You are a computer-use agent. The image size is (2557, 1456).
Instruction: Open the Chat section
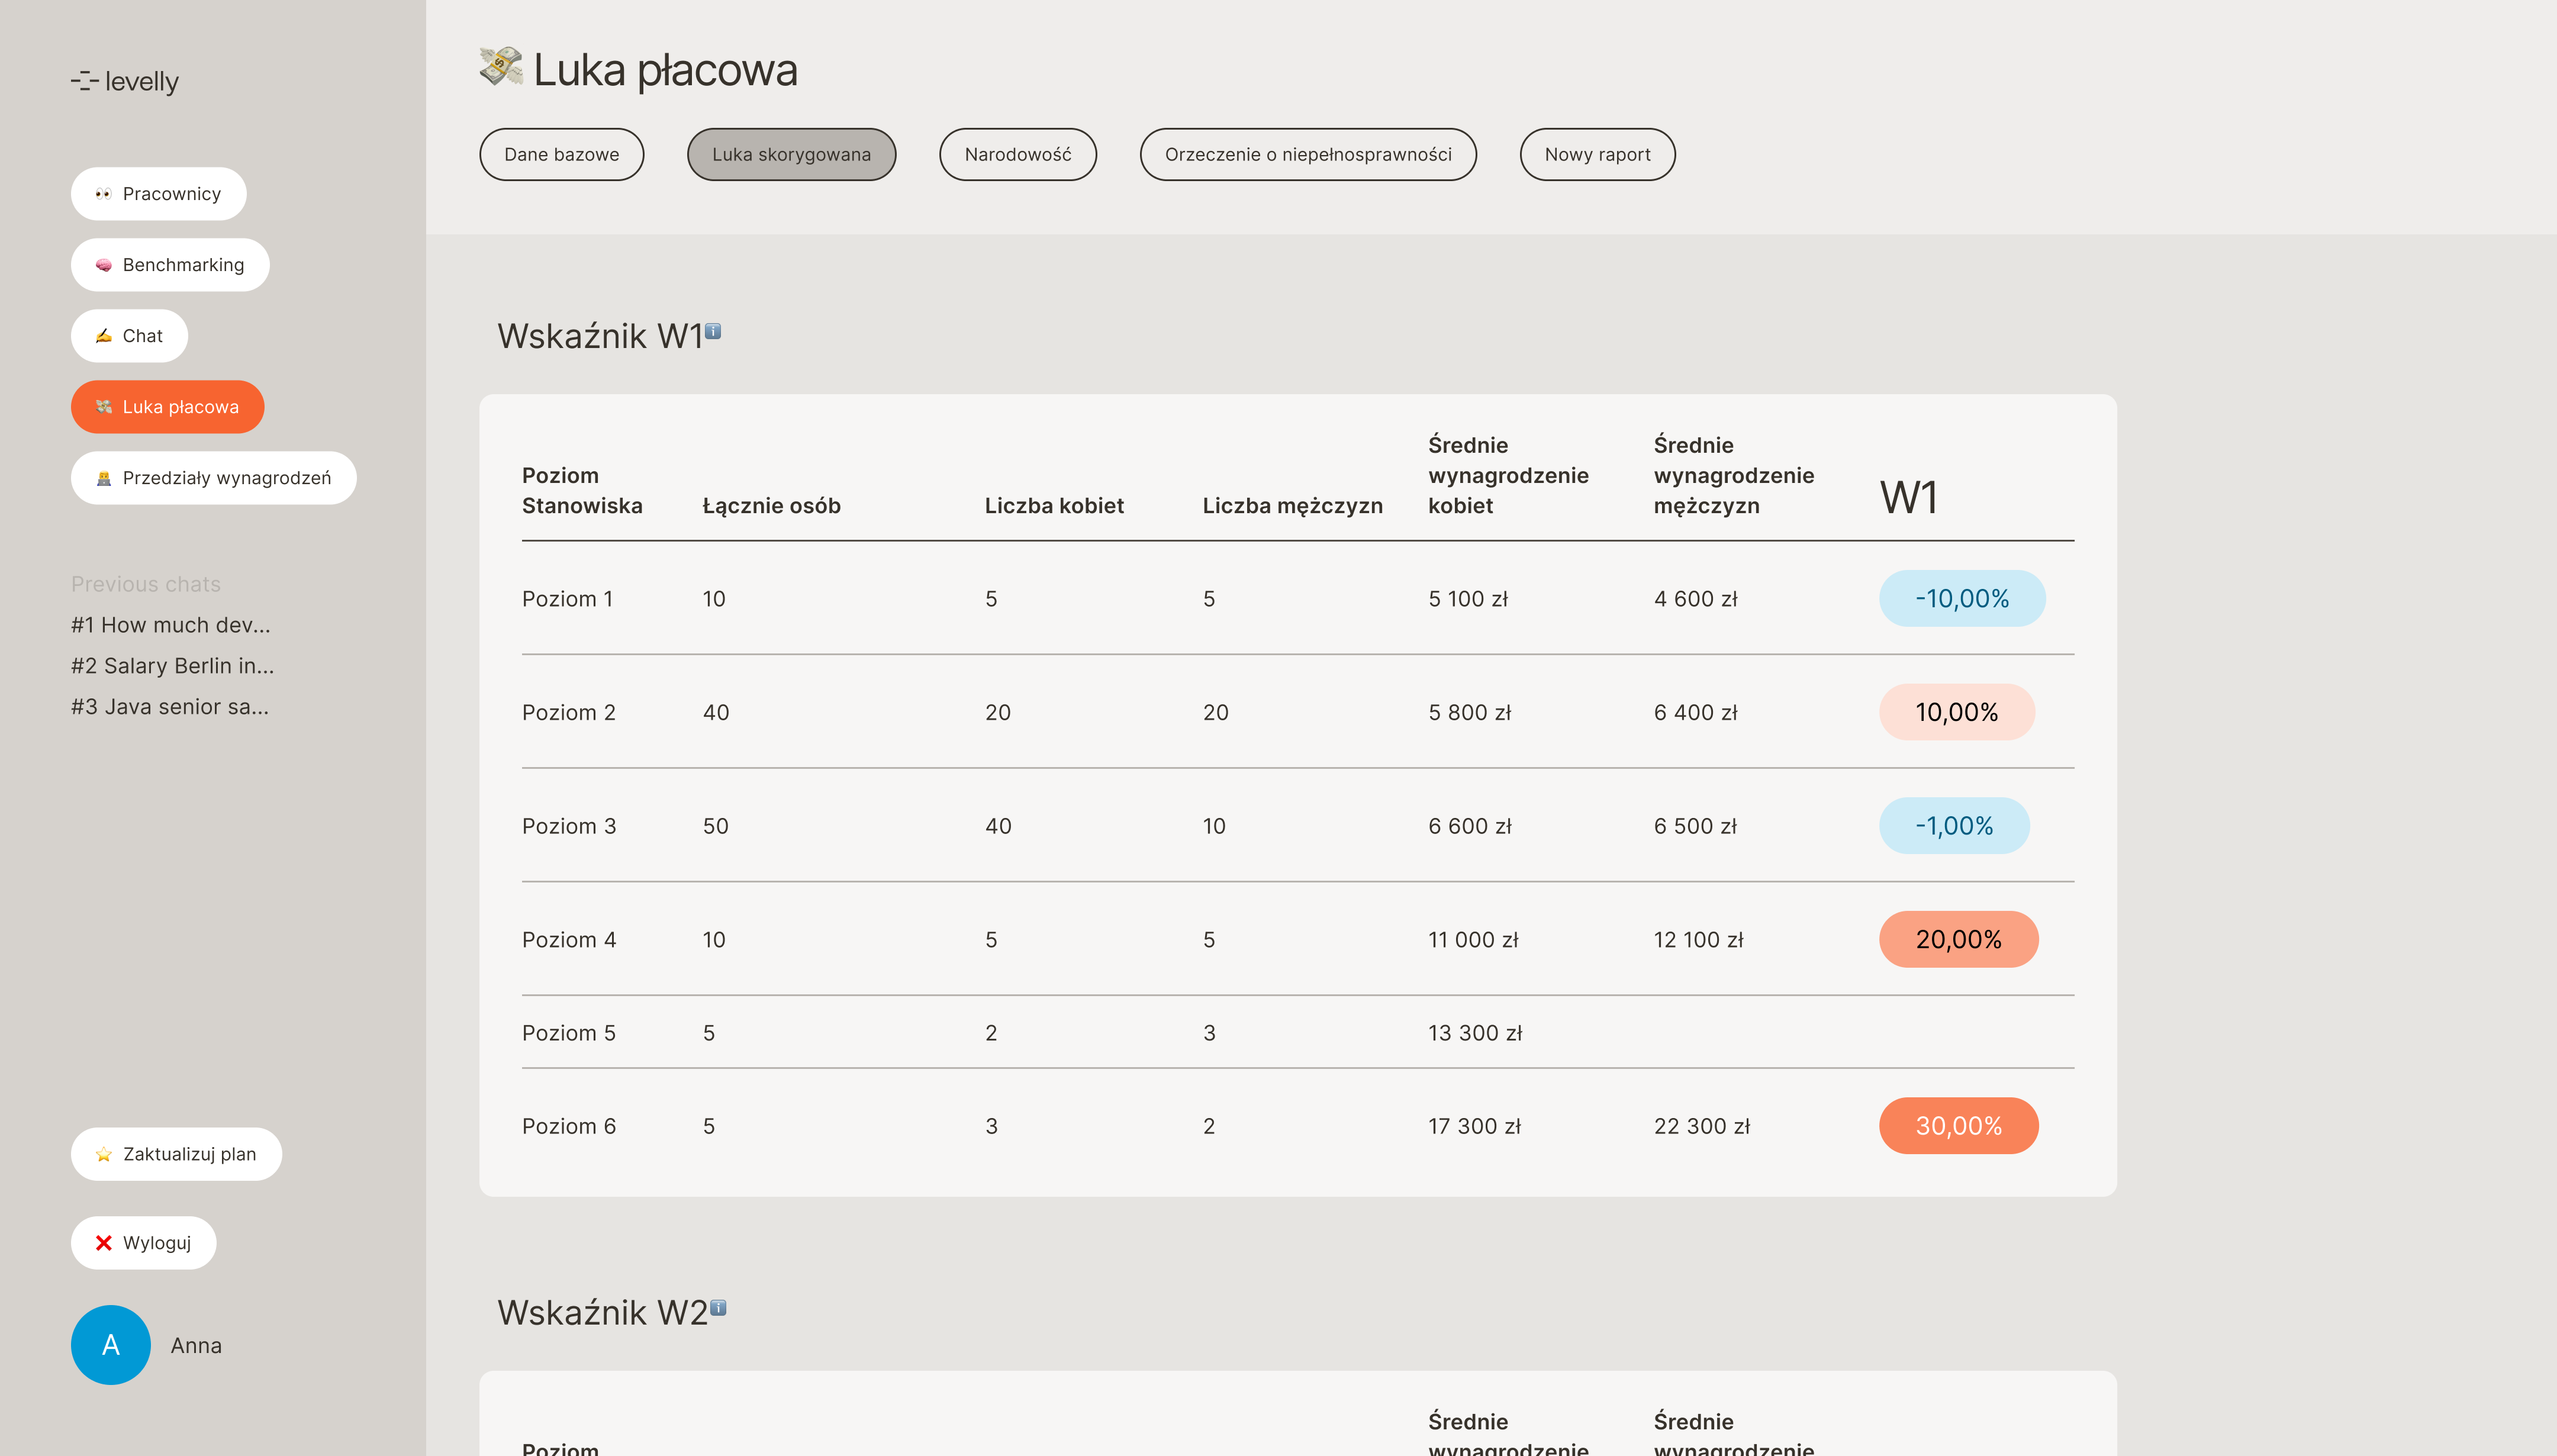point(129,336)
